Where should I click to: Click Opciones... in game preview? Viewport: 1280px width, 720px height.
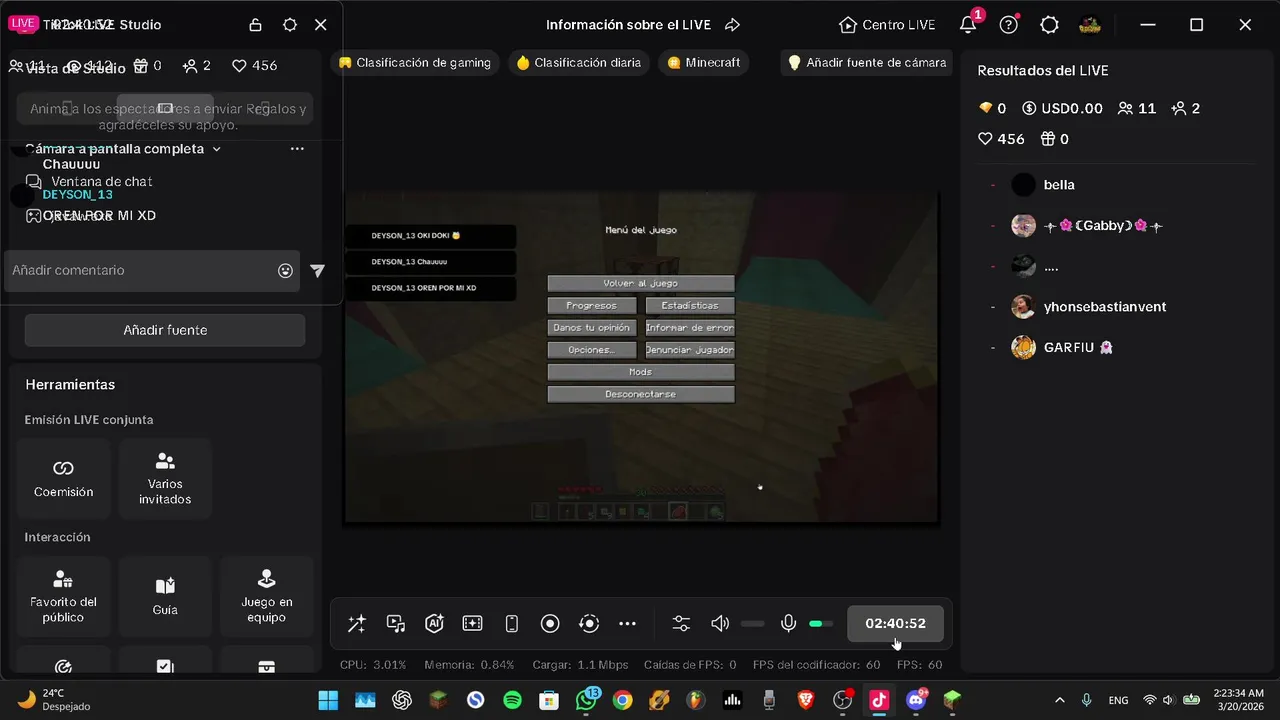pos(591,350)
